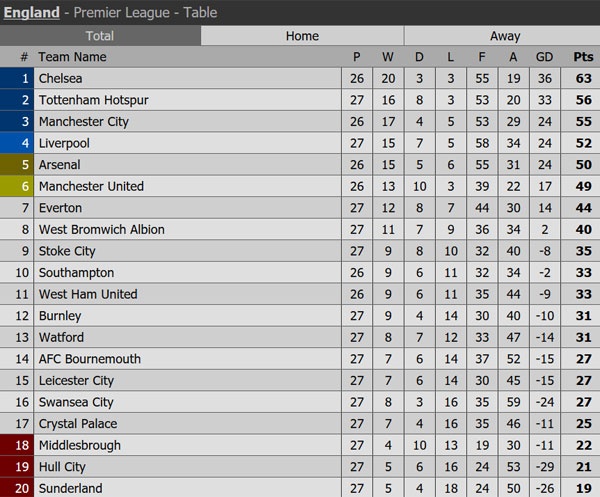Sort by the GD column header

click(x=544, y=57)
